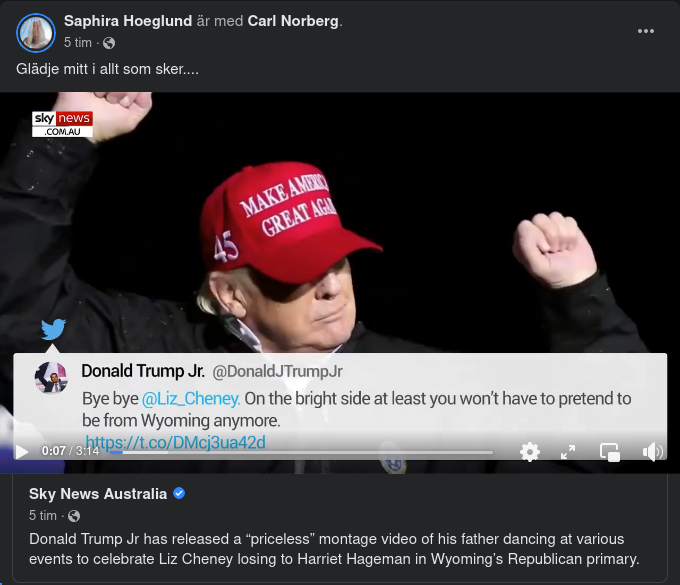Screen dimensions: 680x585
Task: Click the @Liz_Cheney mention in tweet
Action: click(x=190, y=398)
